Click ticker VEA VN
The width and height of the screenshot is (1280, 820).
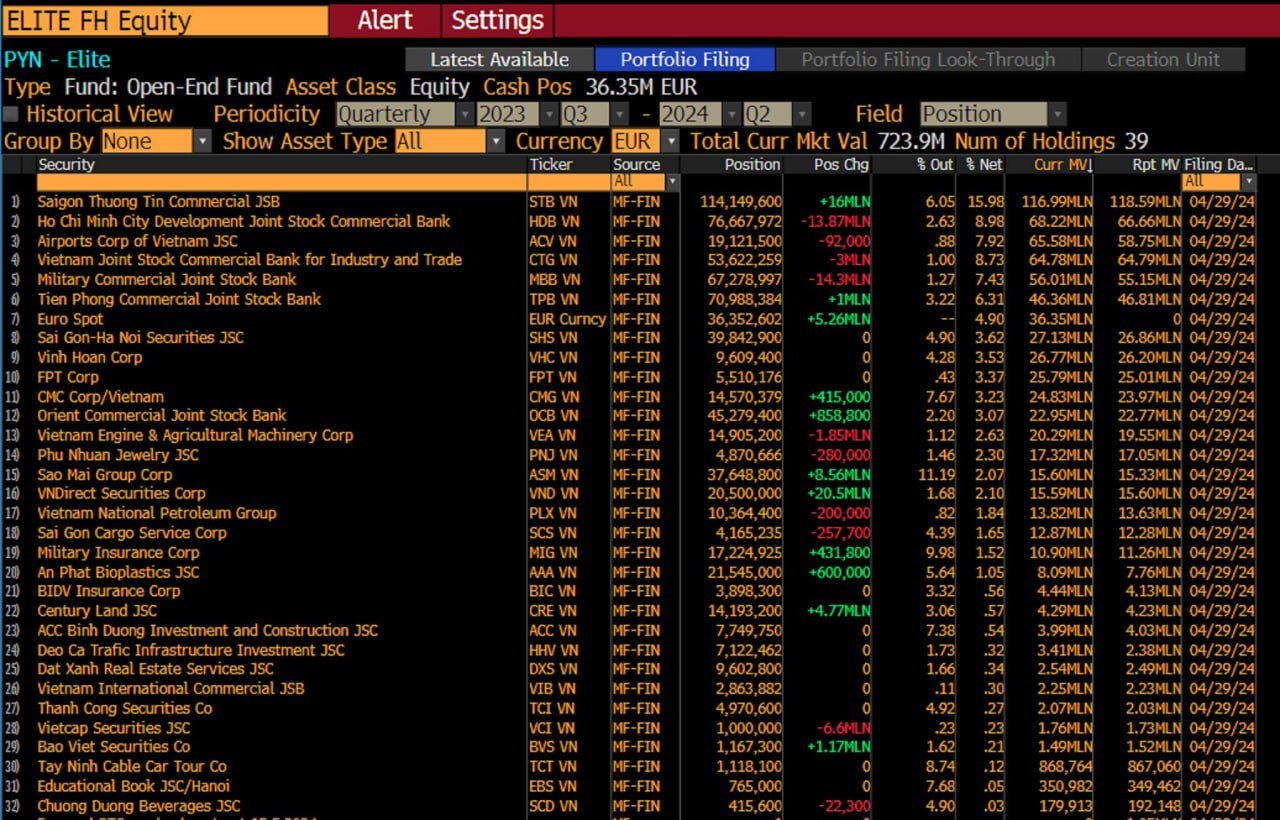coord(554,435)
